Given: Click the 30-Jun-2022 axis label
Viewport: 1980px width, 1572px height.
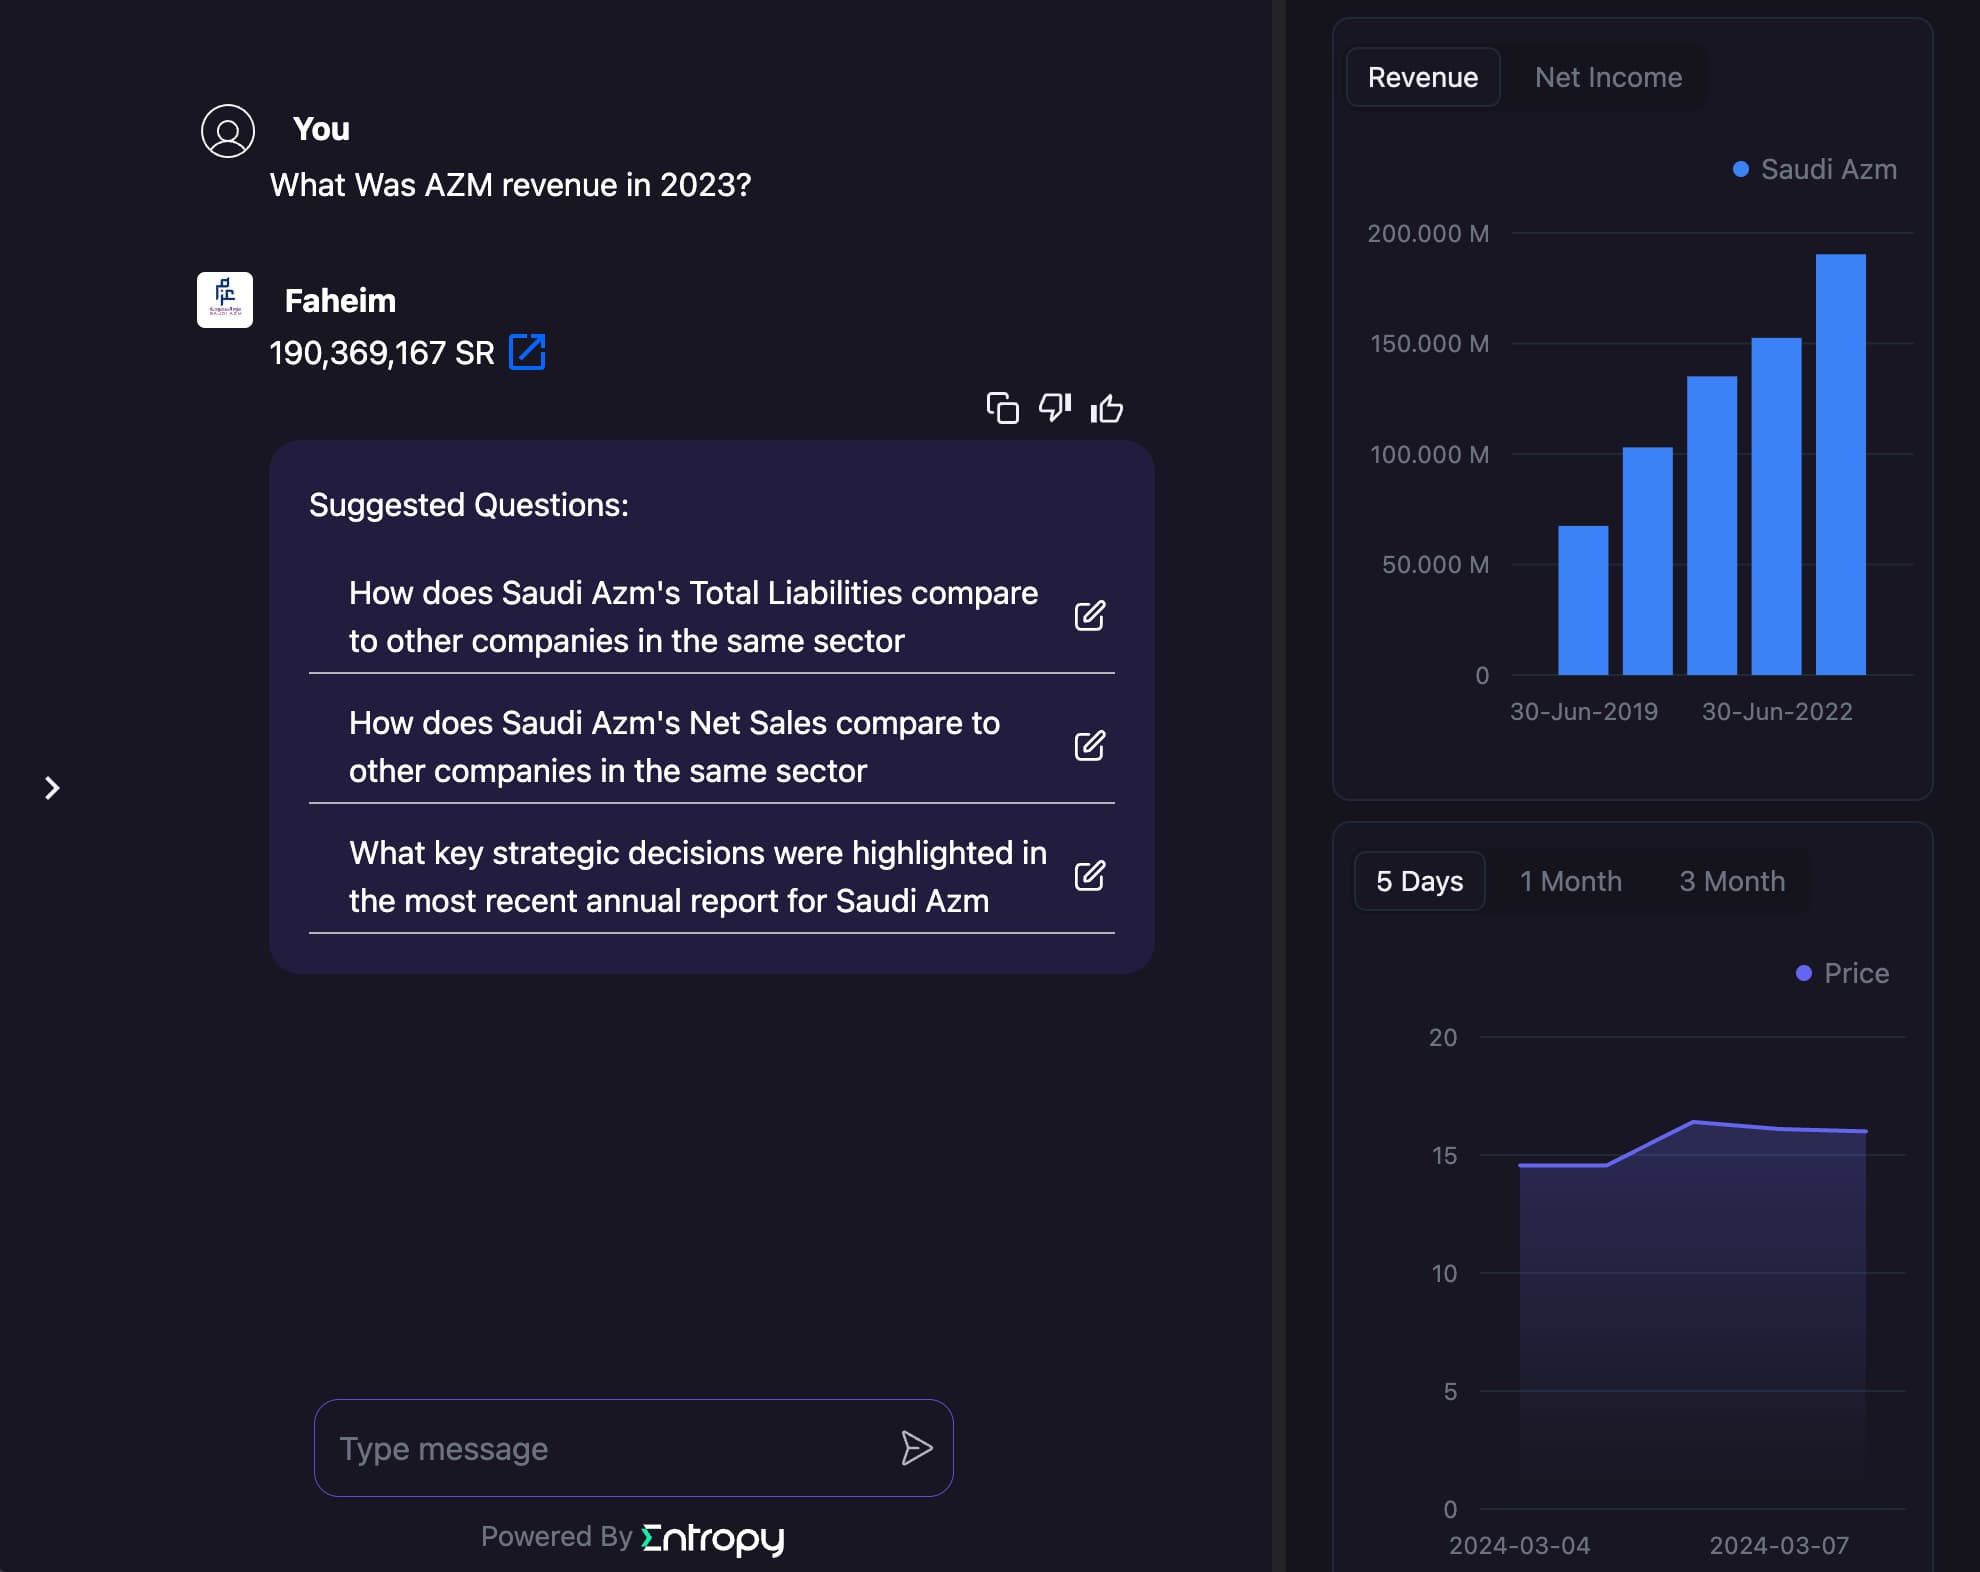Looking at the screenshot, I should pyautogui.click(x=1777, y=711).
